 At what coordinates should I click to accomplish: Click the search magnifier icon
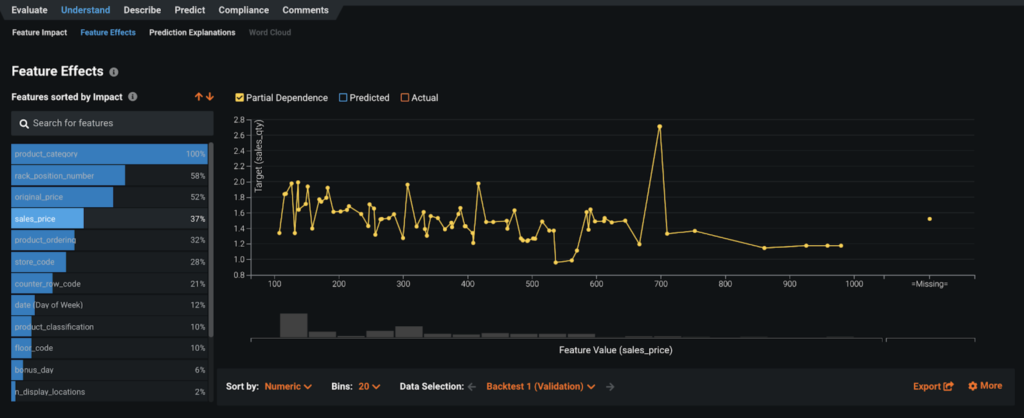[x=24, y=123]
